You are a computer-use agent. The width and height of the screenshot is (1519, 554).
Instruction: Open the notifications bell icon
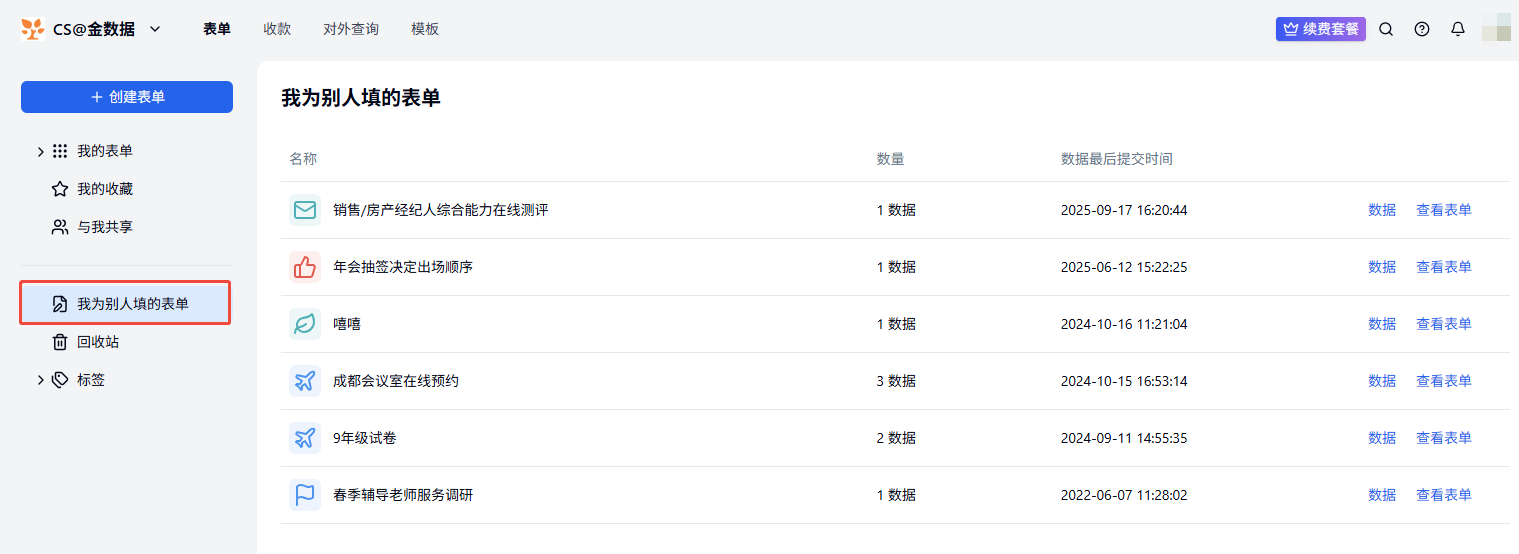tap(1458, 29)
